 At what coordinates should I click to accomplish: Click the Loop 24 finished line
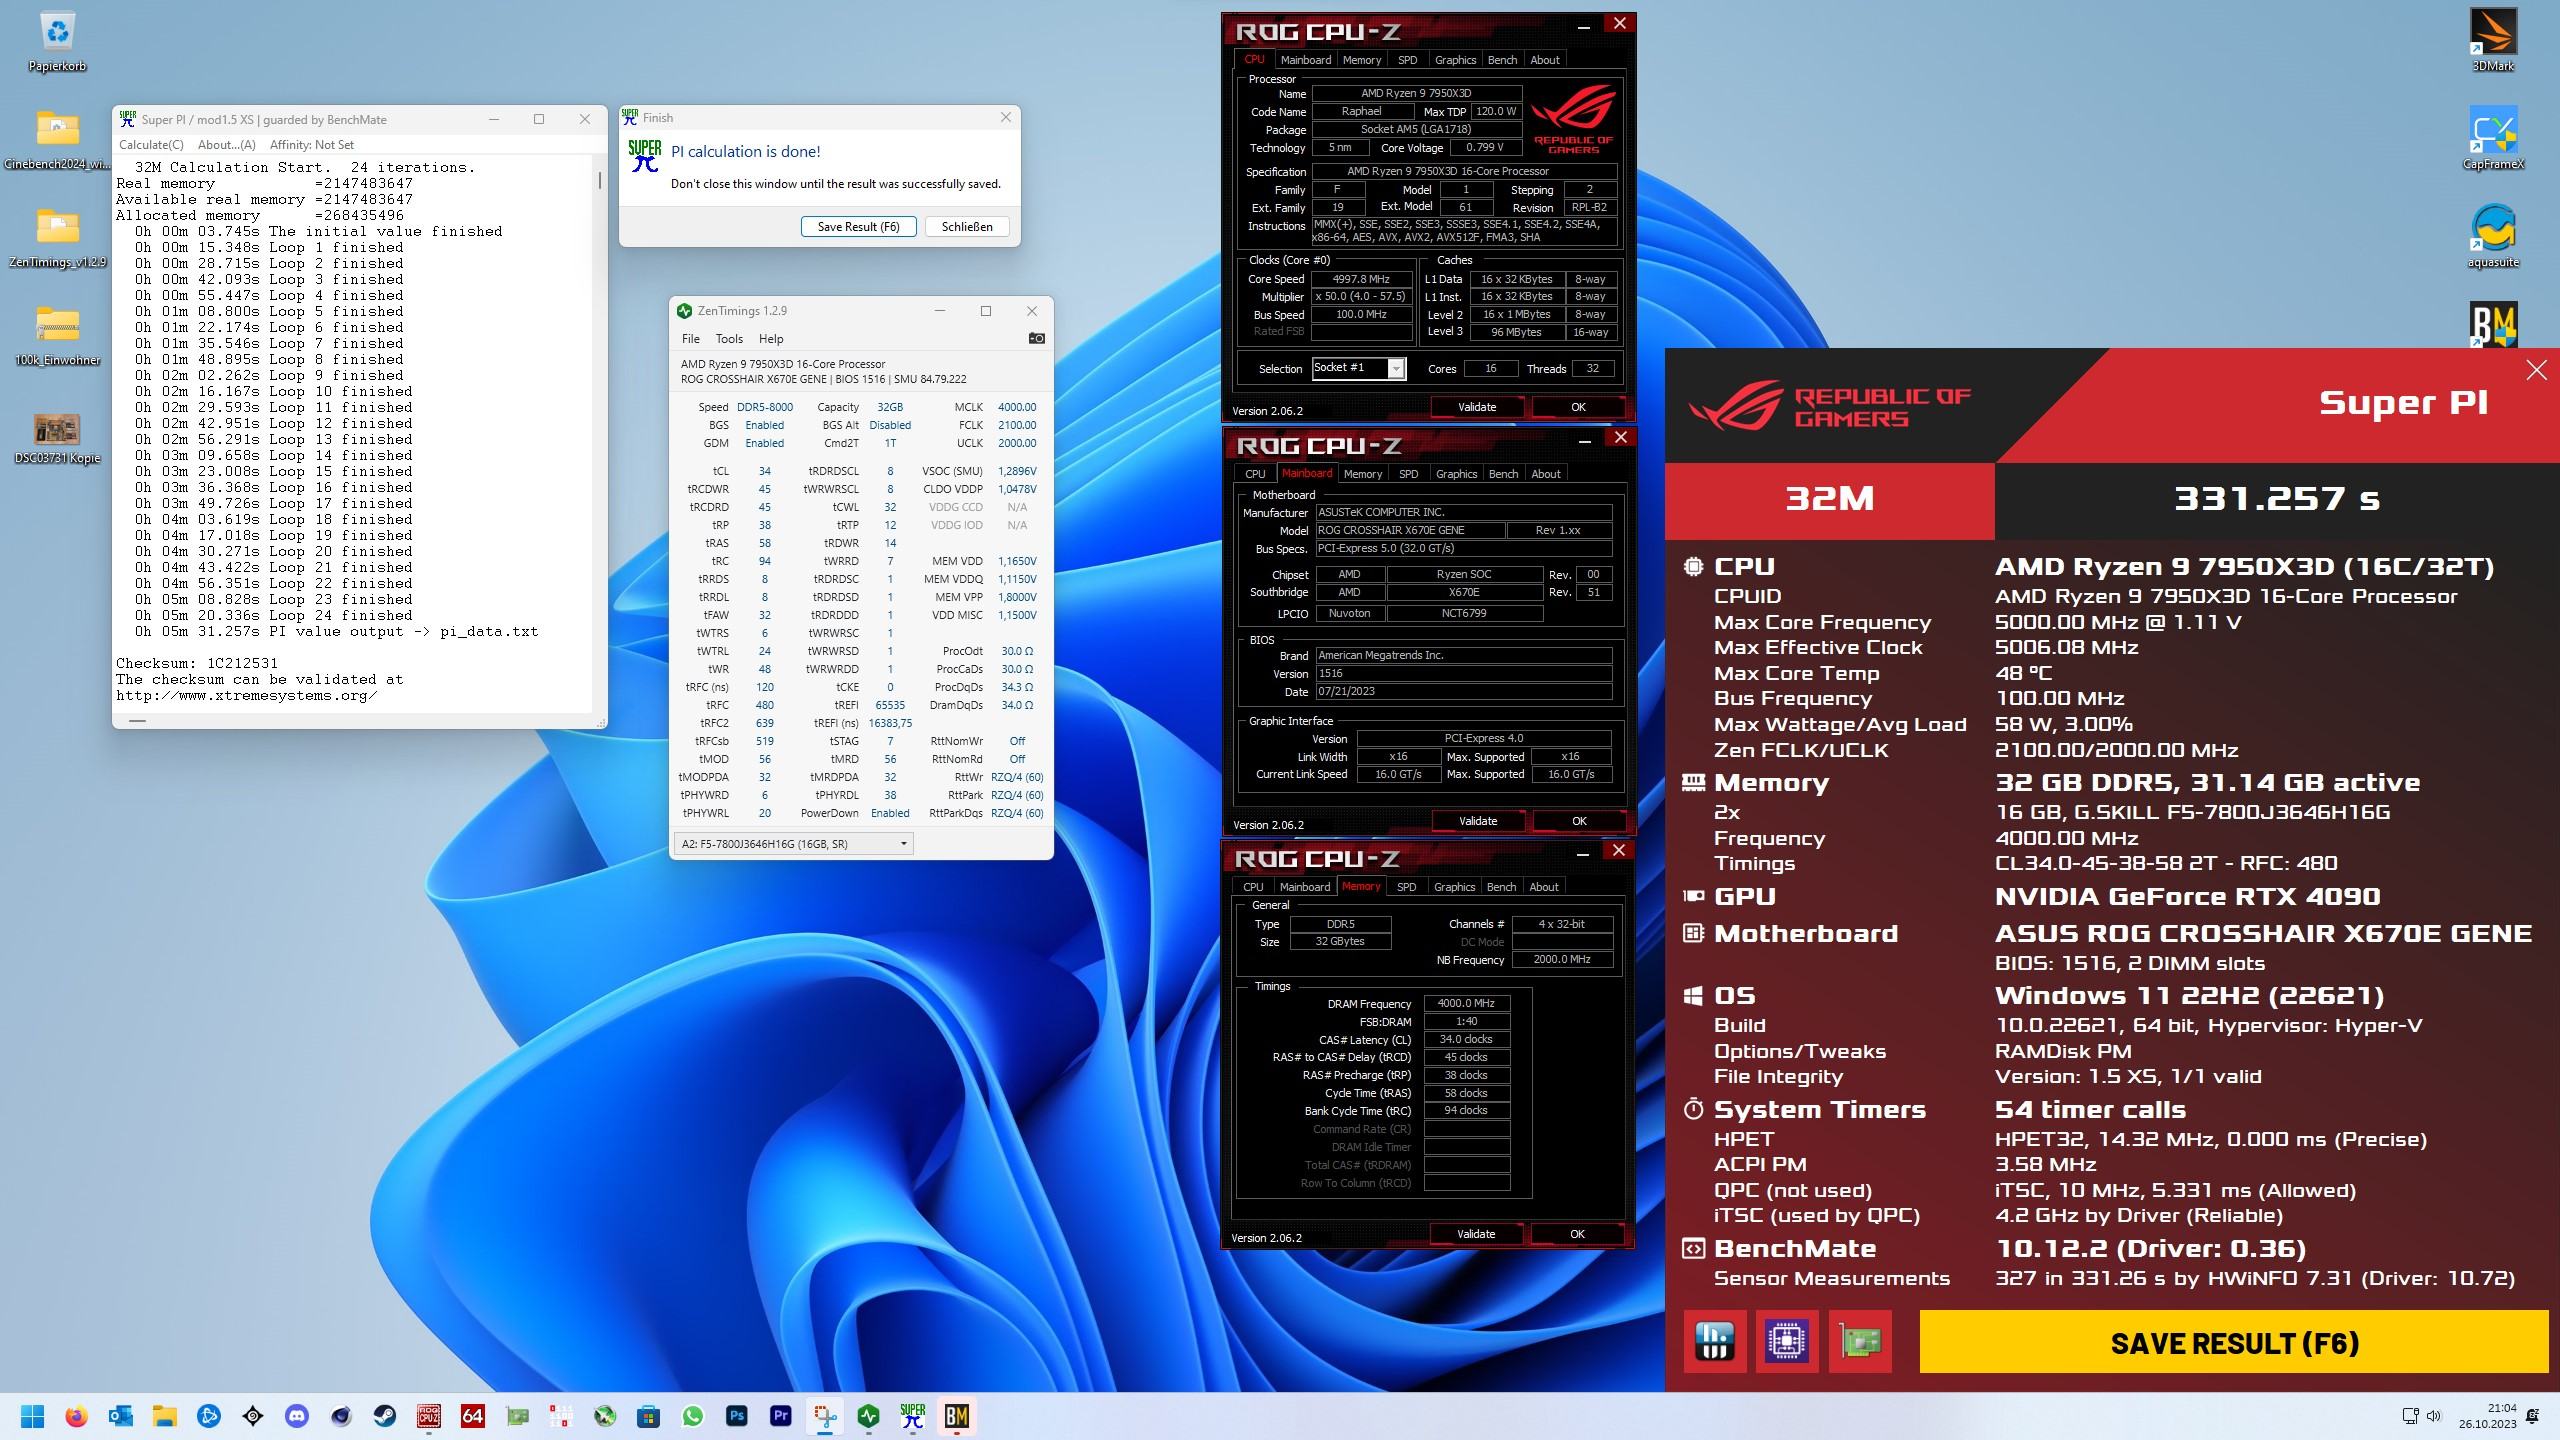coord(274,616)
